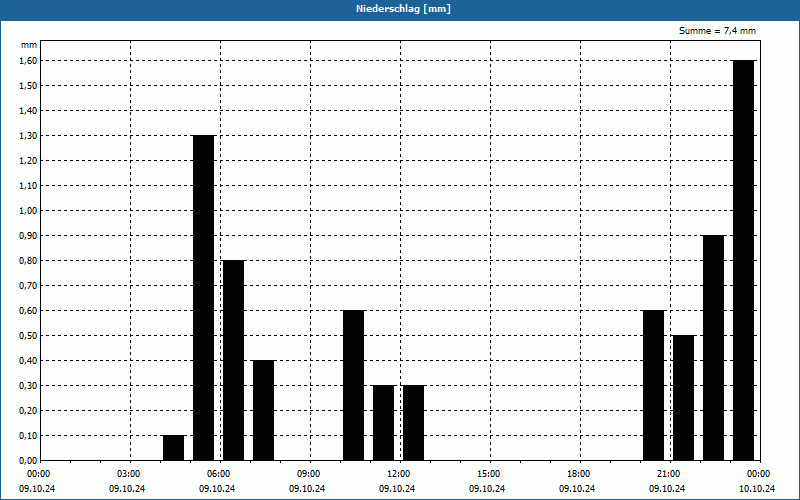Click the Niederschlag [mm] chart title
This screenshot has height=500, width=800.
pyautogui.click(x=403, y=9)
